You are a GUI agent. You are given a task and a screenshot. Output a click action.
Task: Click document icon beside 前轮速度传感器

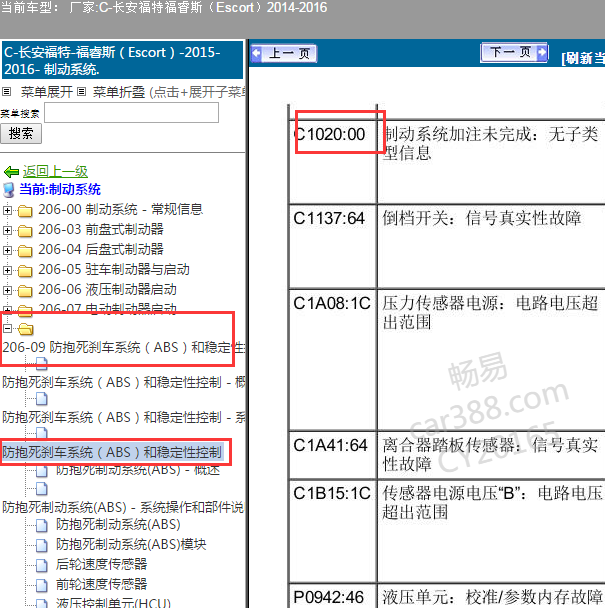42,586
